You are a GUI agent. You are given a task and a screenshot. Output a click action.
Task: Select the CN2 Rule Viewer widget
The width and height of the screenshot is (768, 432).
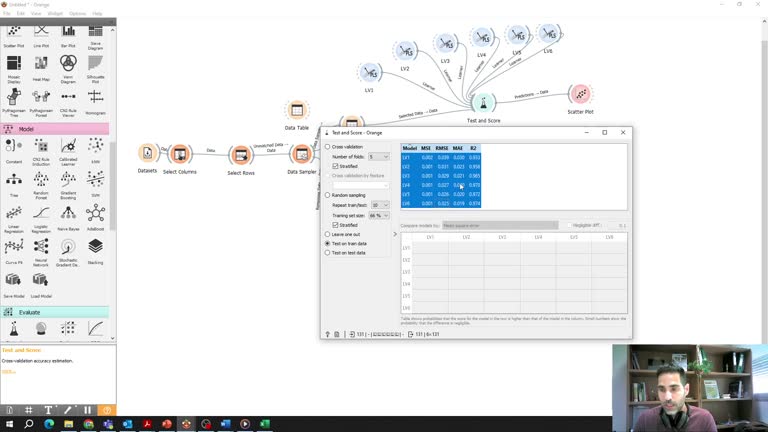[68, 102]
